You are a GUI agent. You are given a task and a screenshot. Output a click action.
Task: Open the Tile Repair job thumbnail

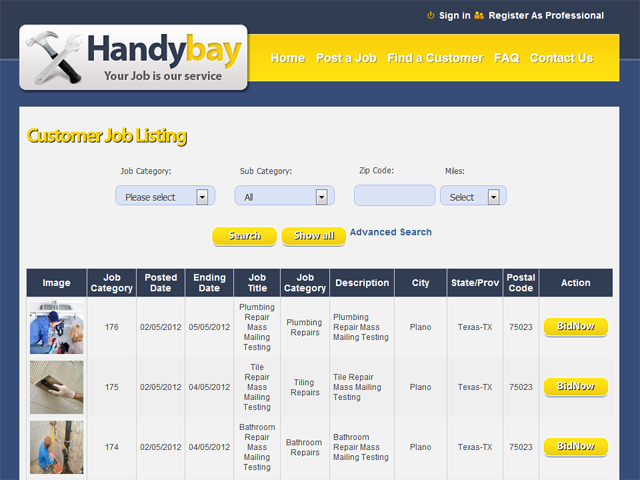(57, 387)
